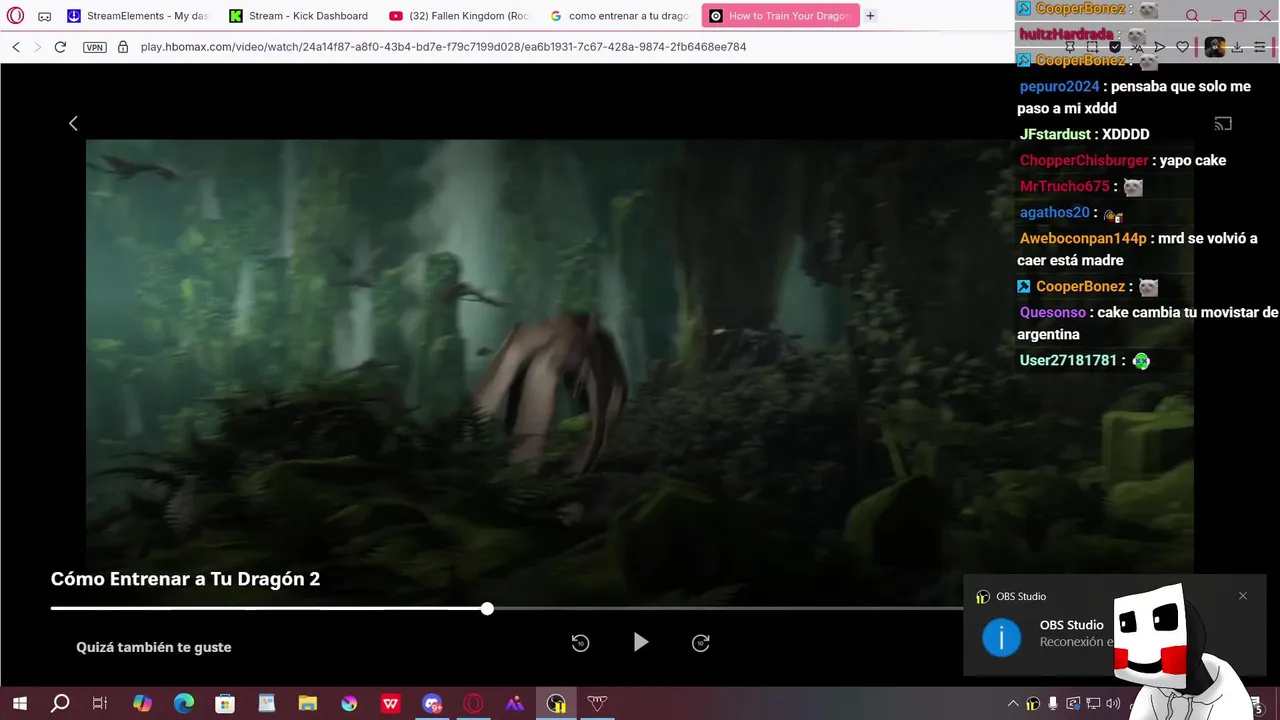1280x720 pixels.
Task: Switch to OBS Studio in the taskbar
Action: pyautogui.click(x=556, y=704)
